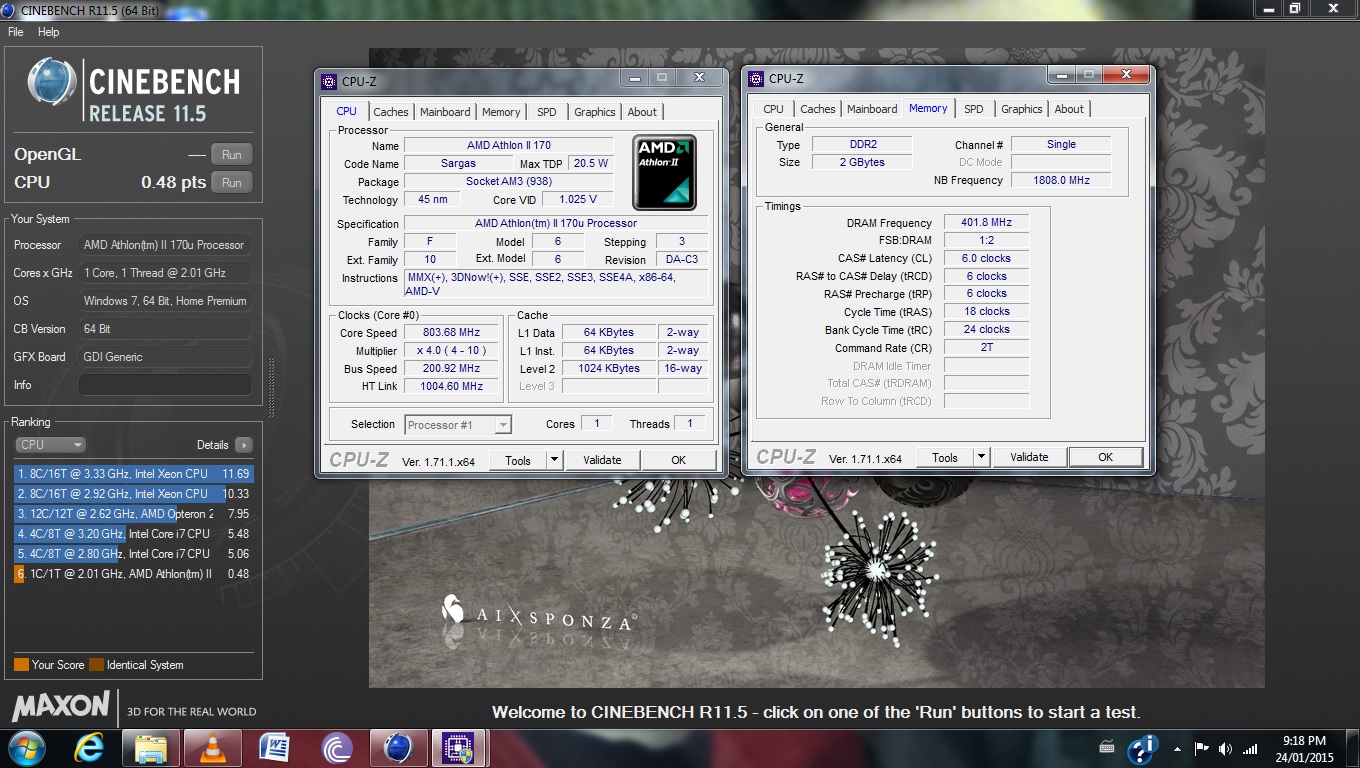Show hidden system tray icons

pyautogui.click(x=1177, y=748)
